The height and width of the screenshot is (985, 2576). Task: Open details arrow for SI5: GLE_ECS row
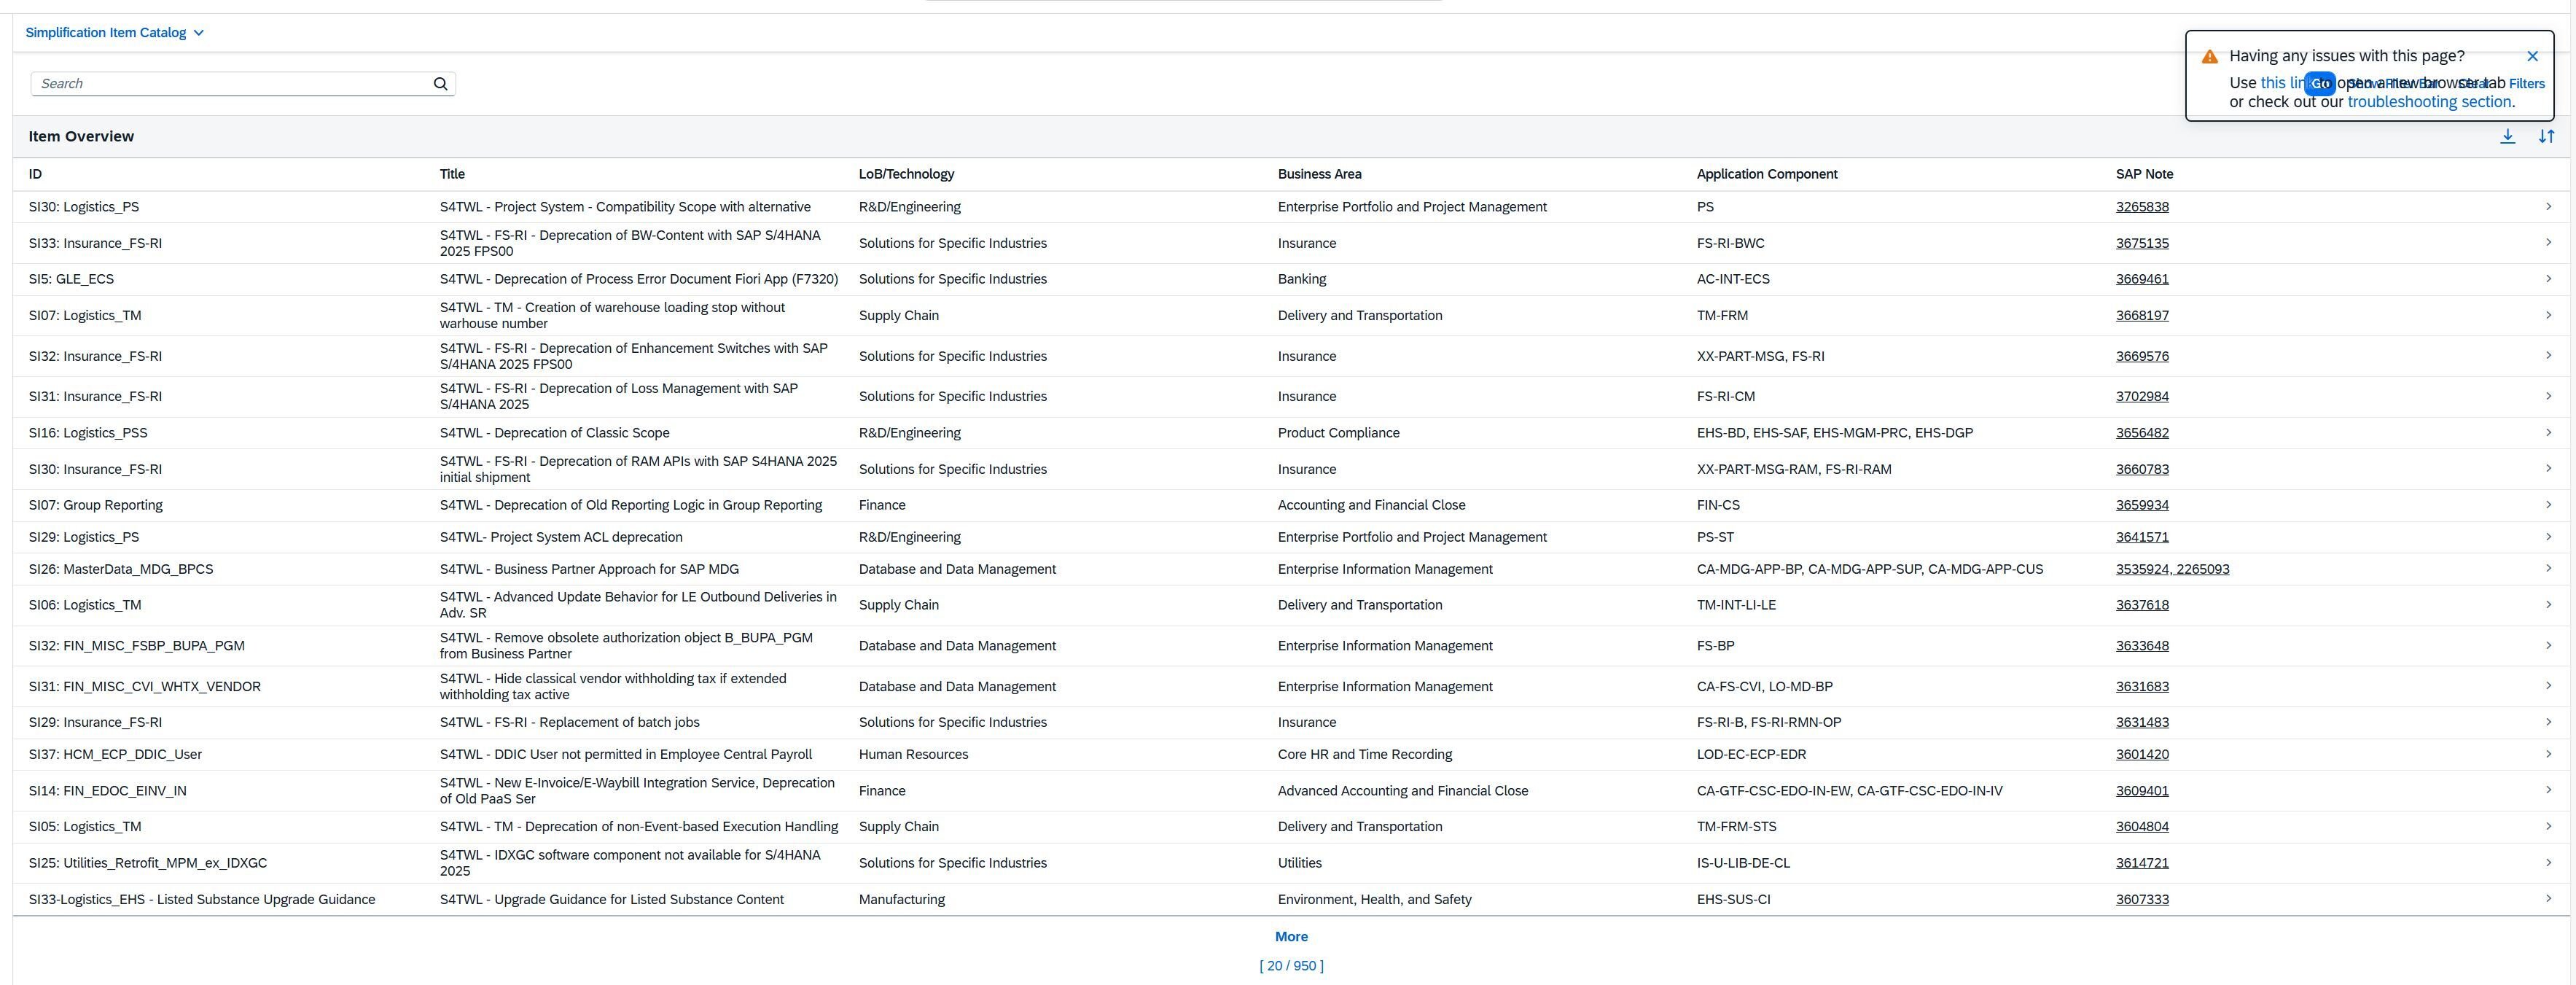pyautogui.click(x=2548, y=279)
